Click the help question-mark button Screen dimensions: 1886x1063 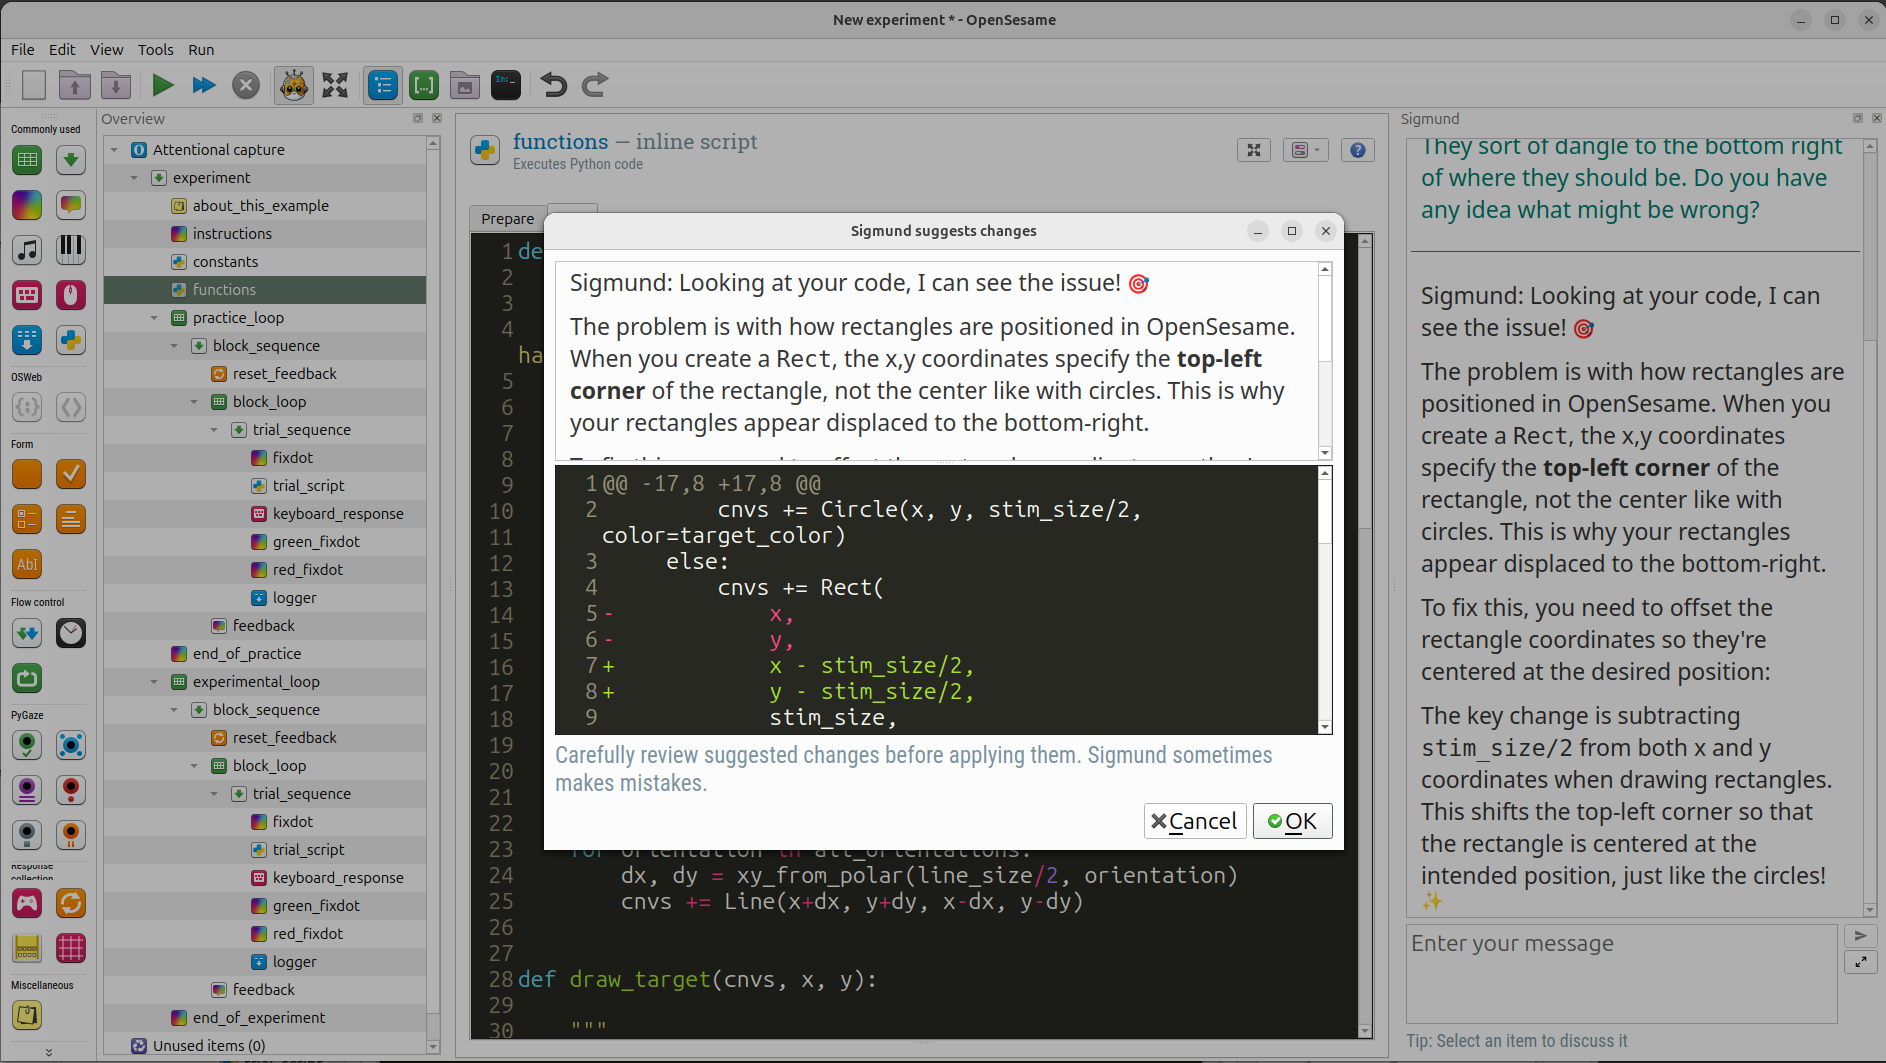click(1358, 150)
